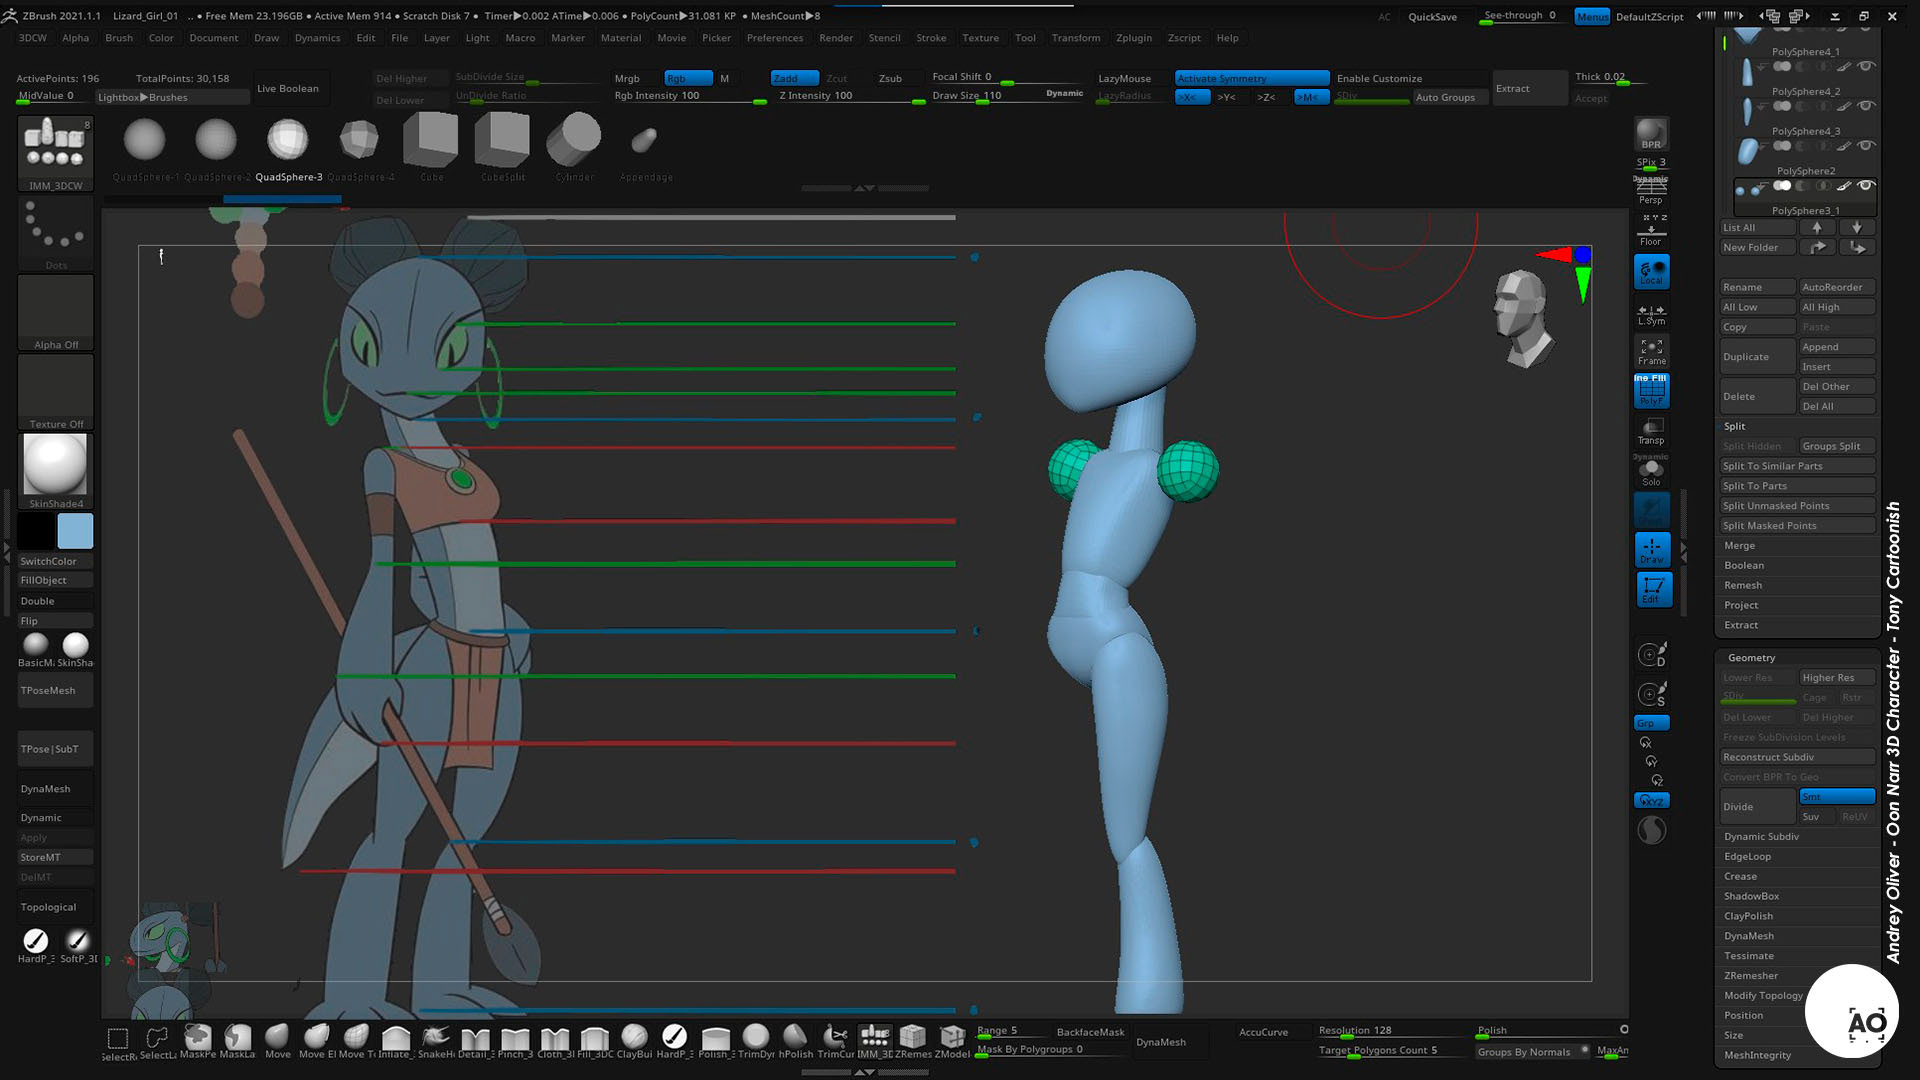Click the Frame view icon

(1651, 351)
